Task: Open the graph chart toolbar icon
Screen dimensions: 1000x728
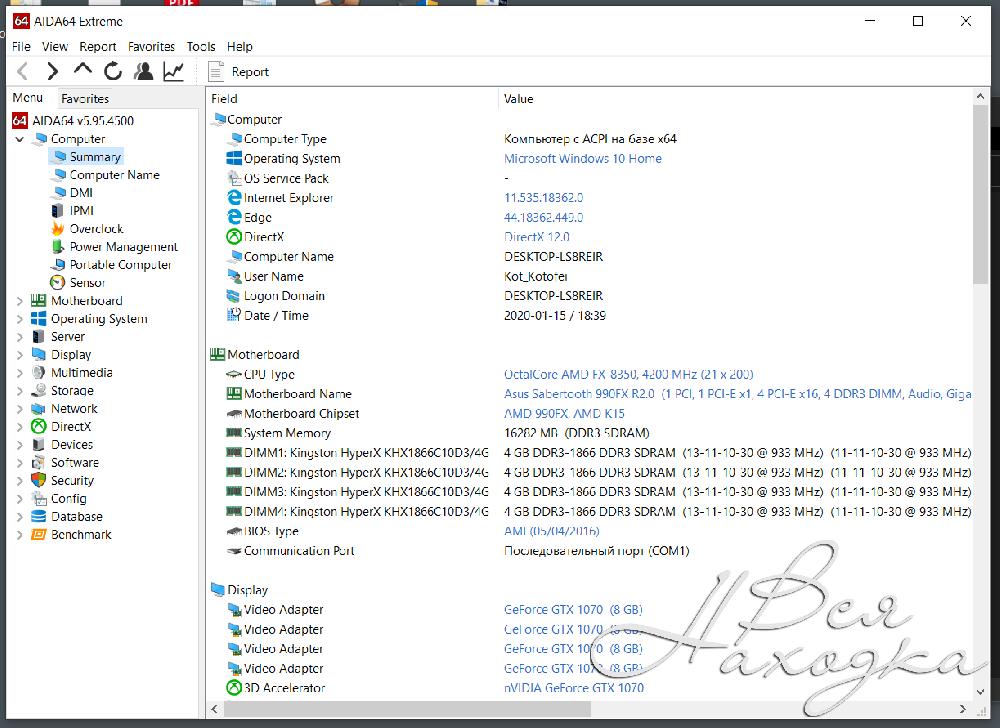Action: 174,71
